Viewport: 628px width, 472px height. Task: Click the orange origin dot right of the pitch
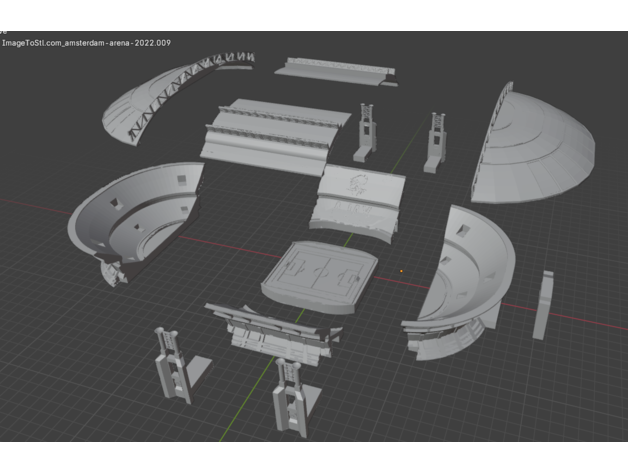pyautogui.click(x=402, y=268)
